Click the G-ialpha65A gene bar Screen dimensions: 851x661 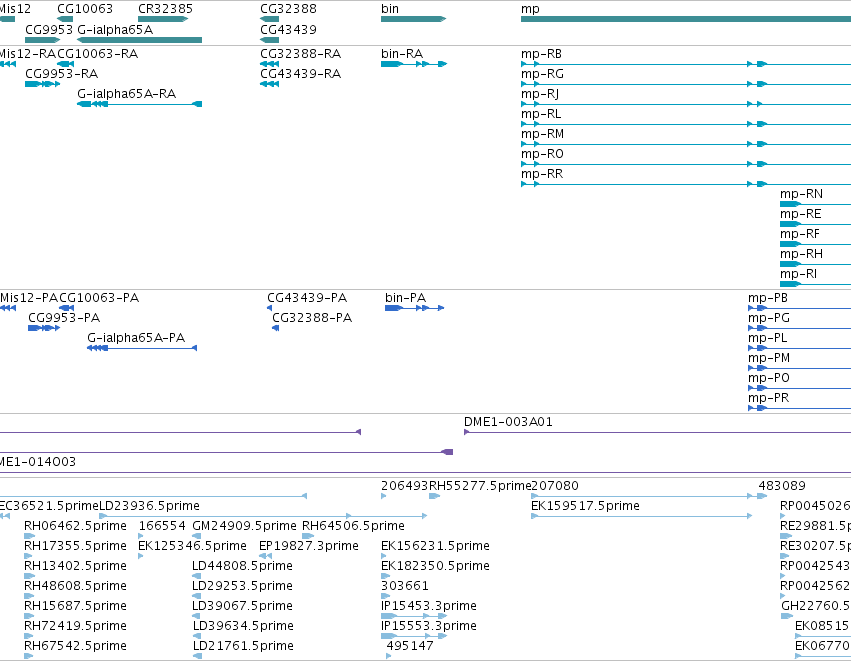tap(139, 40)
